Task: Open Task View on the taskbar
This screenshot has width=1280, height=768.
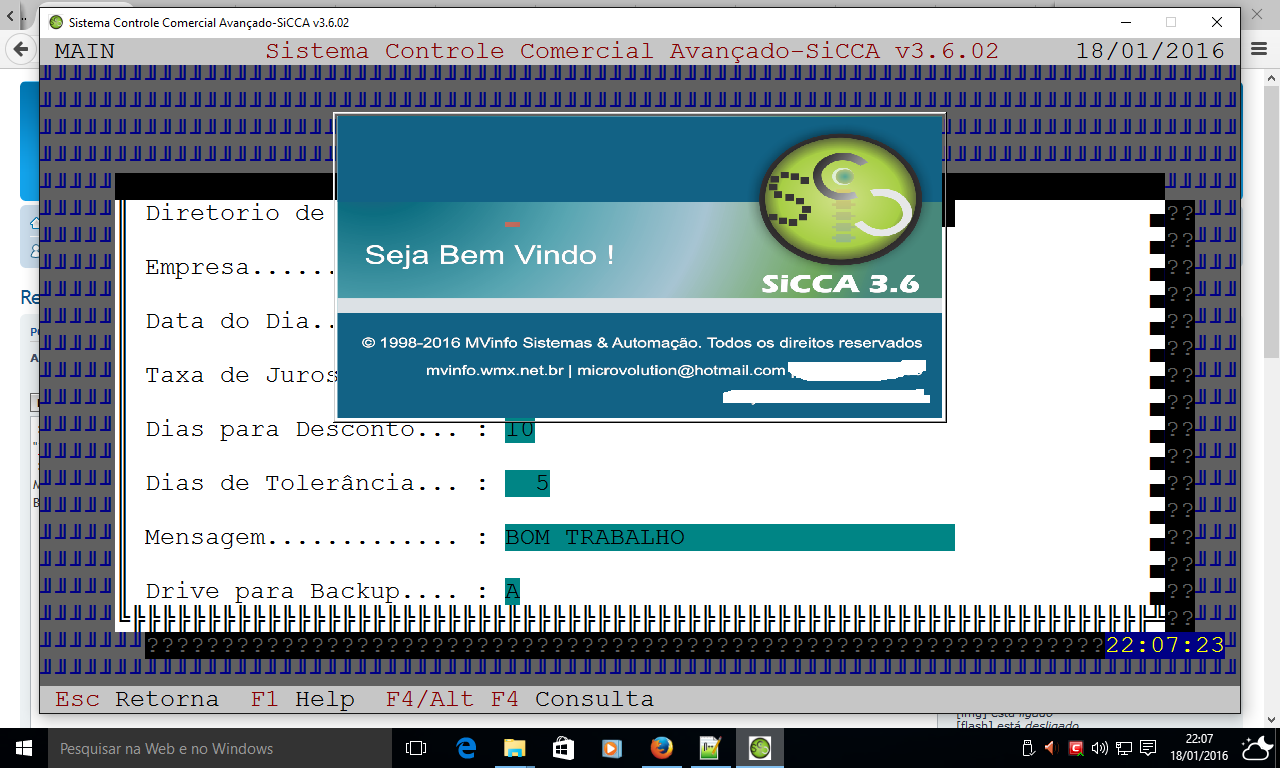Action: coord(416,748)
